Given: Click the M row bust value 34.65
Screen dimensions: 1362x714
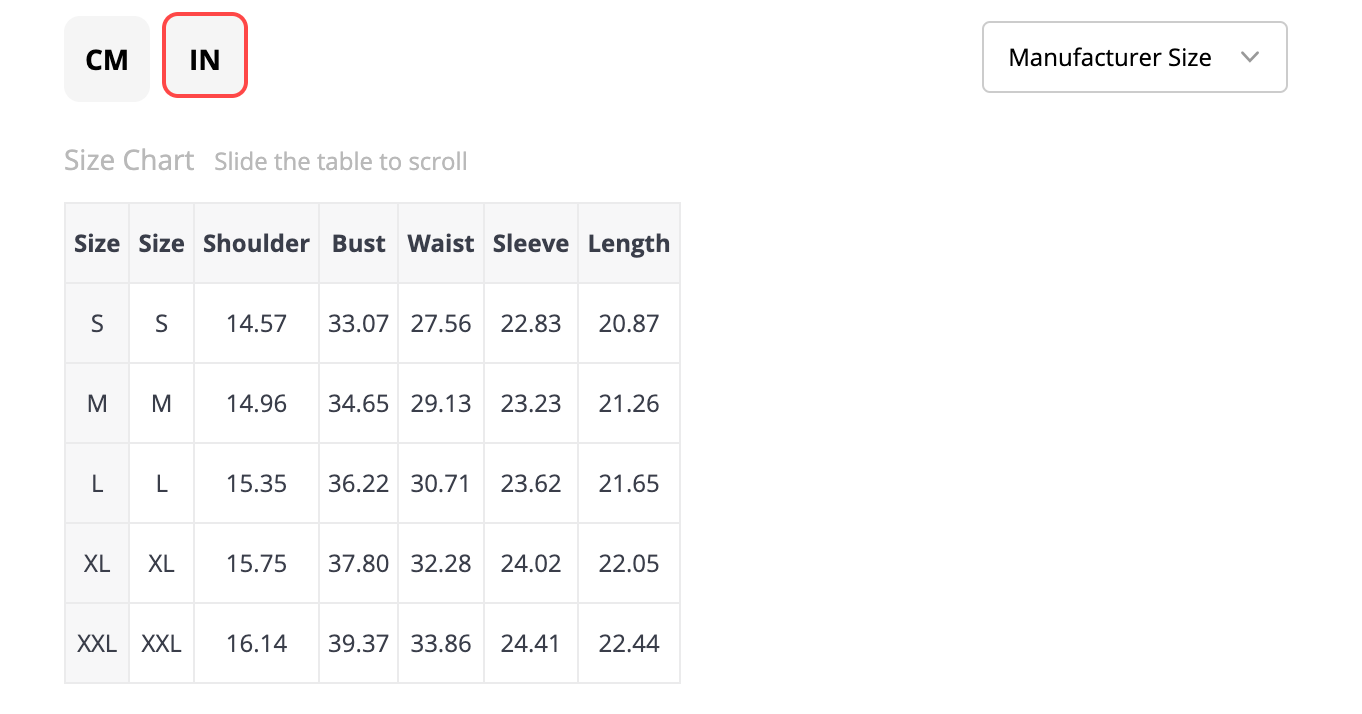Looking at the screenshot, I should 358,403.
